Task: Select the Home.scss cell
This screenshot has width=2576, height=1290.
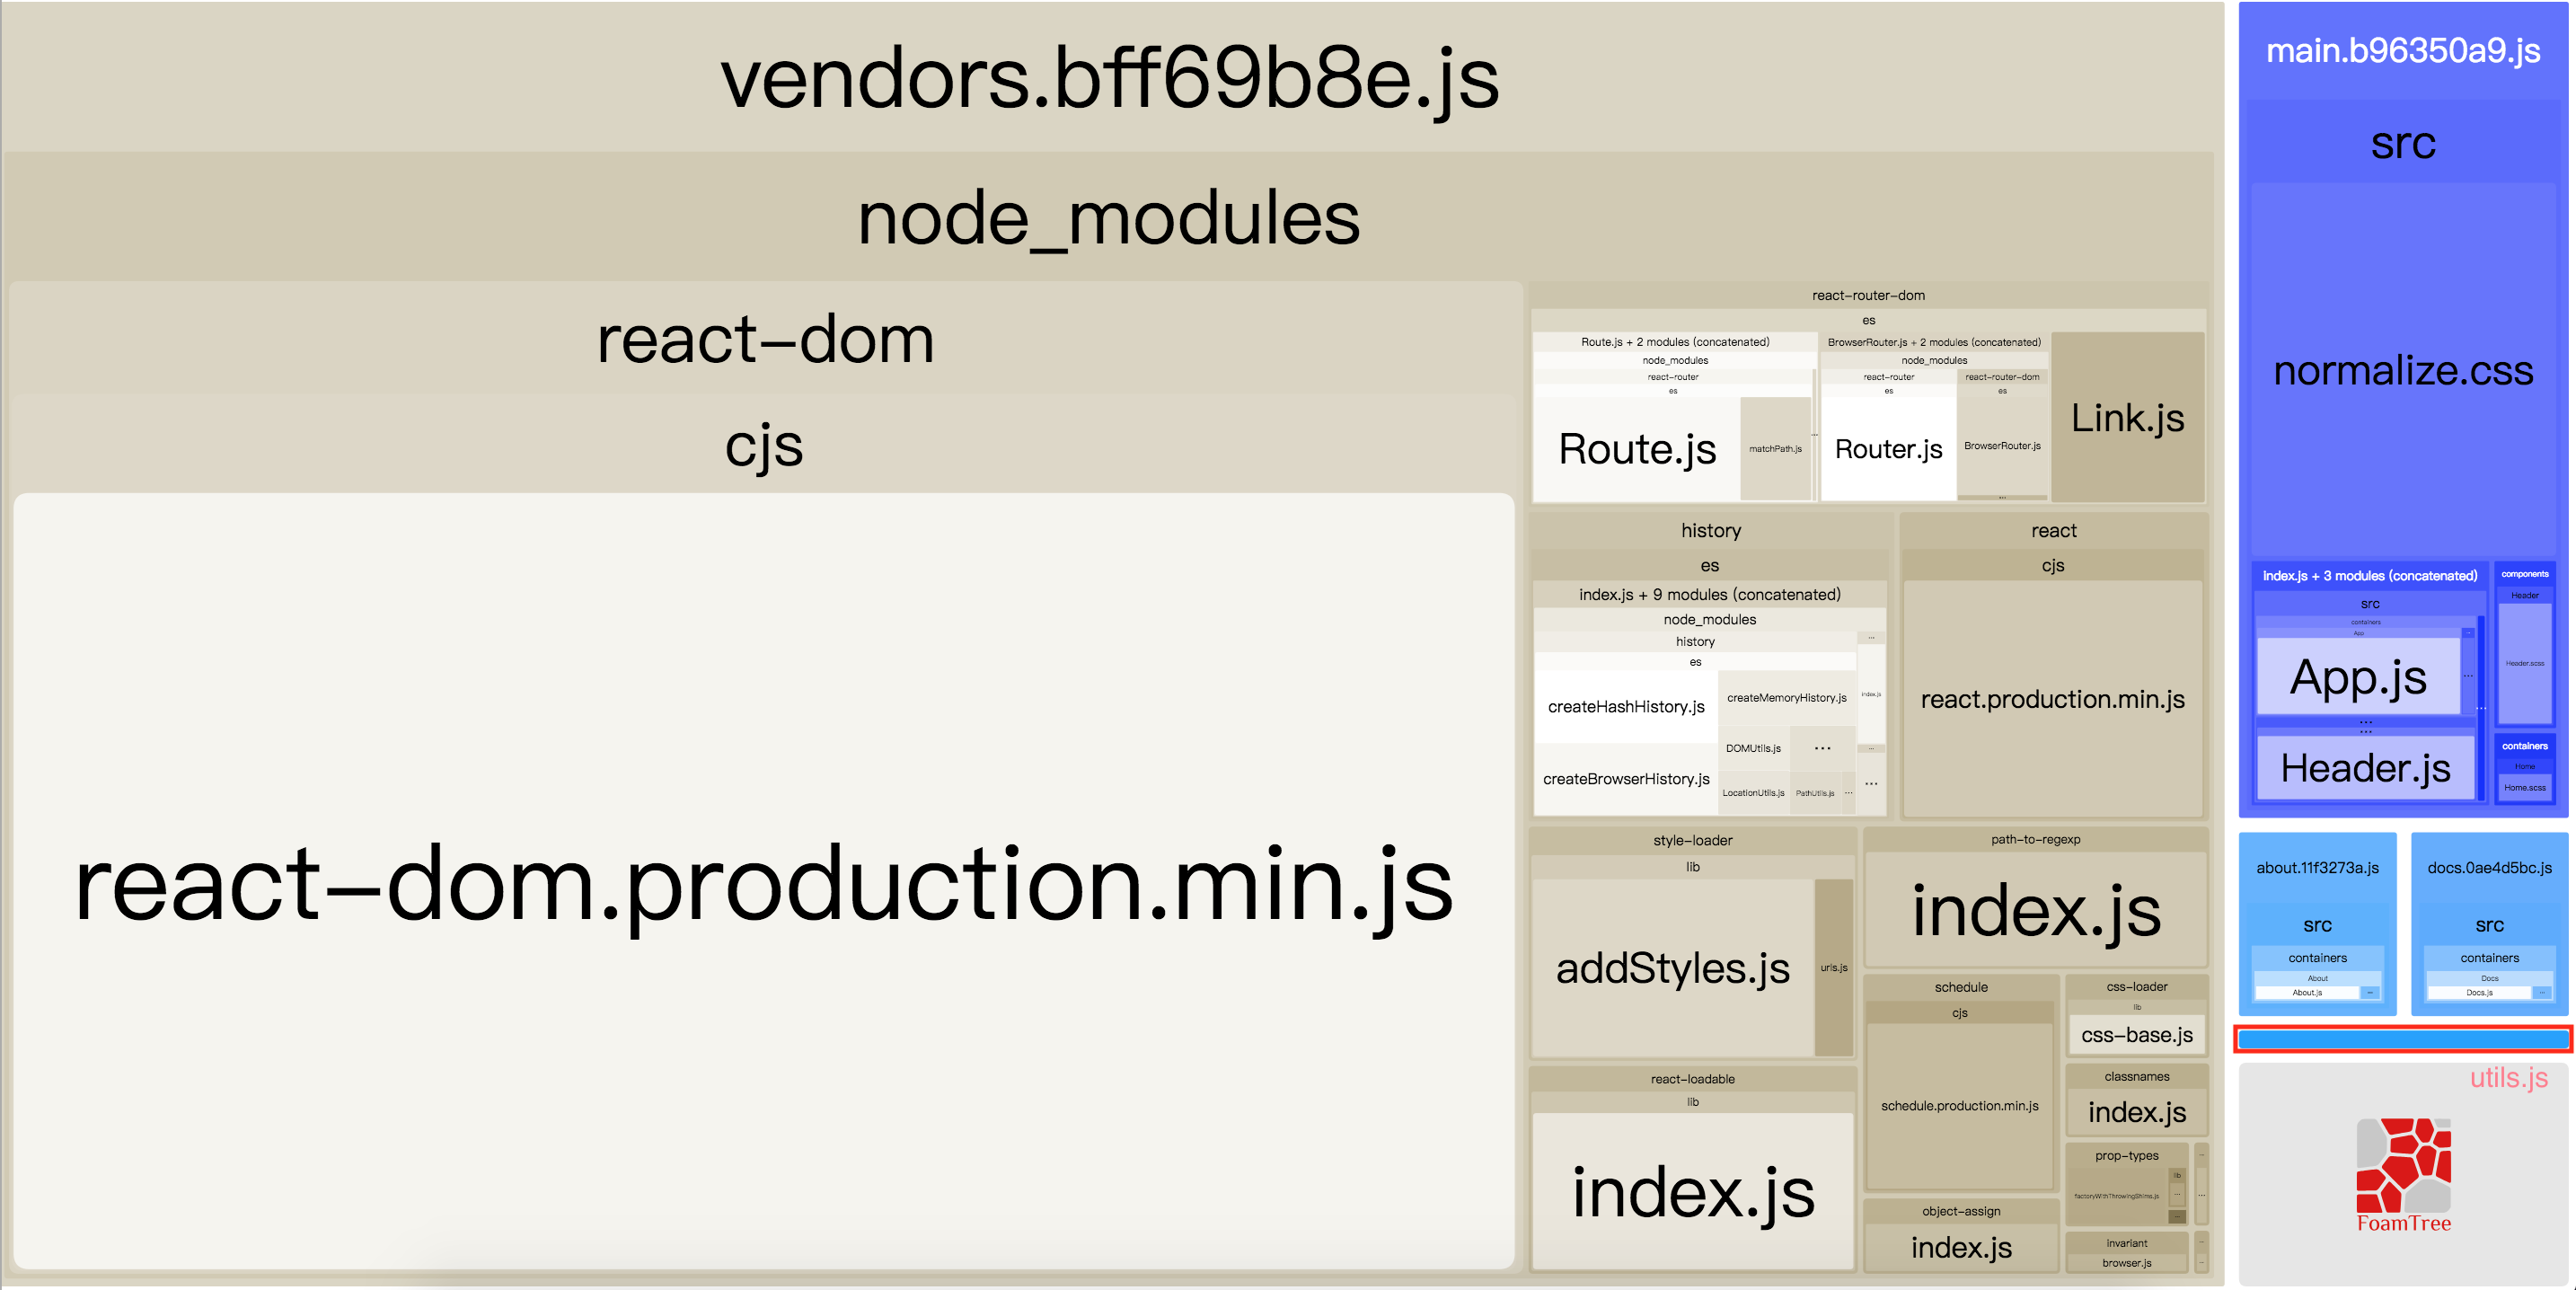Action: pos(2524,788)
